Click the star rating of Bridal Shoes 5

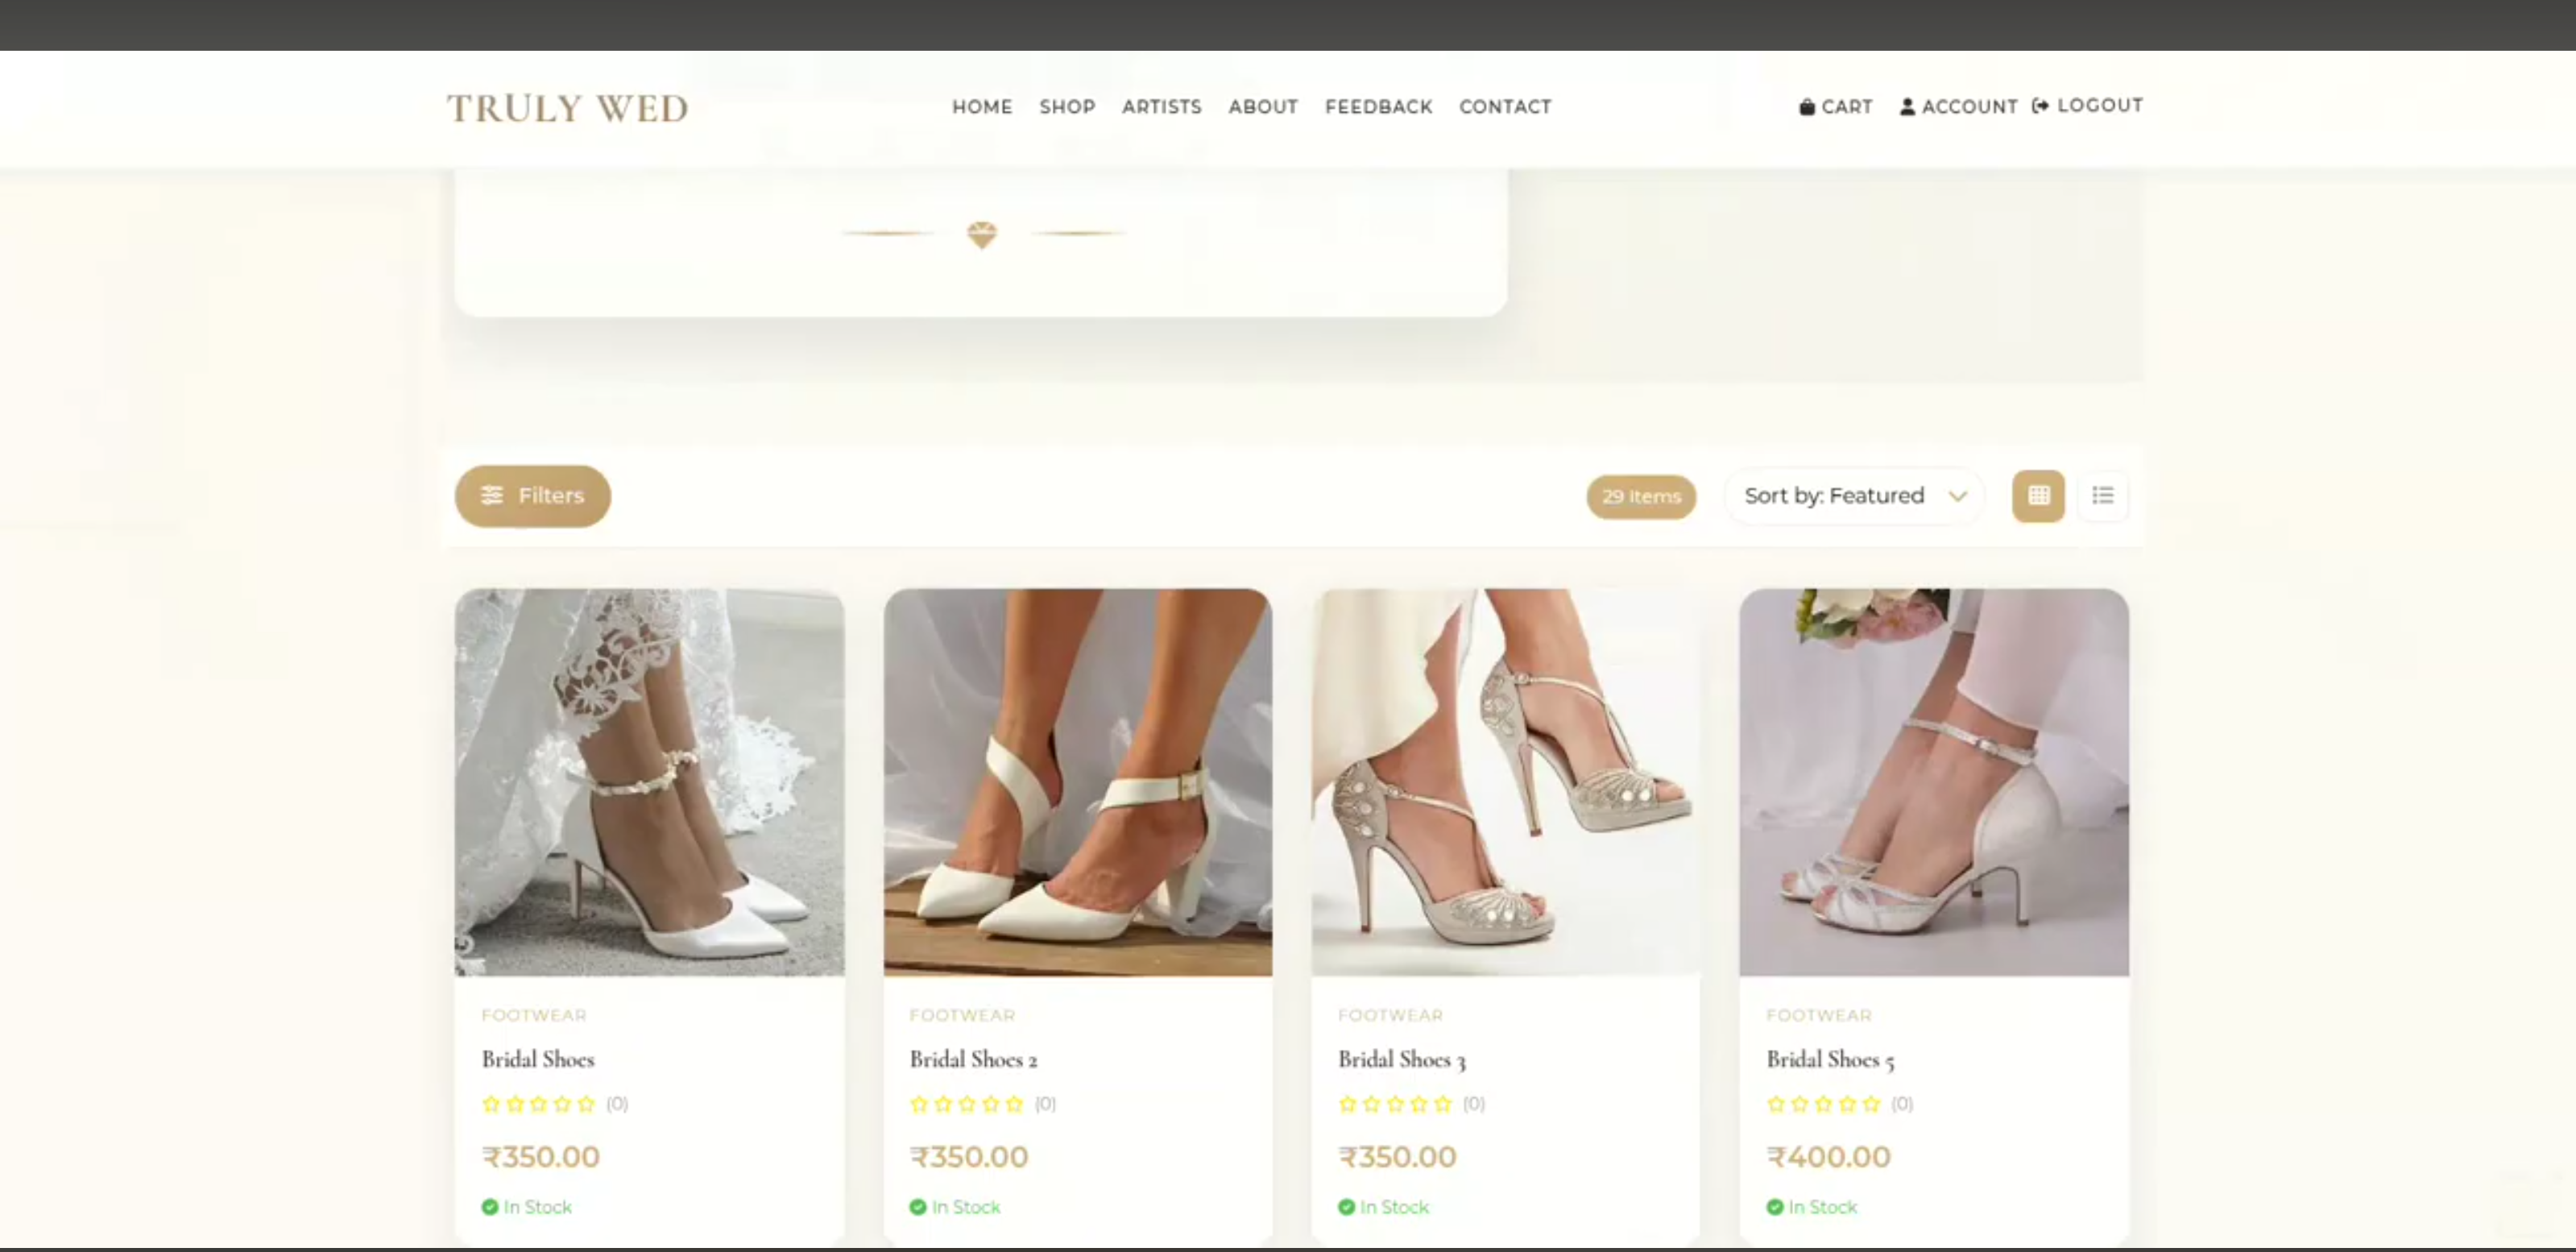[x=1823, y=1104]
